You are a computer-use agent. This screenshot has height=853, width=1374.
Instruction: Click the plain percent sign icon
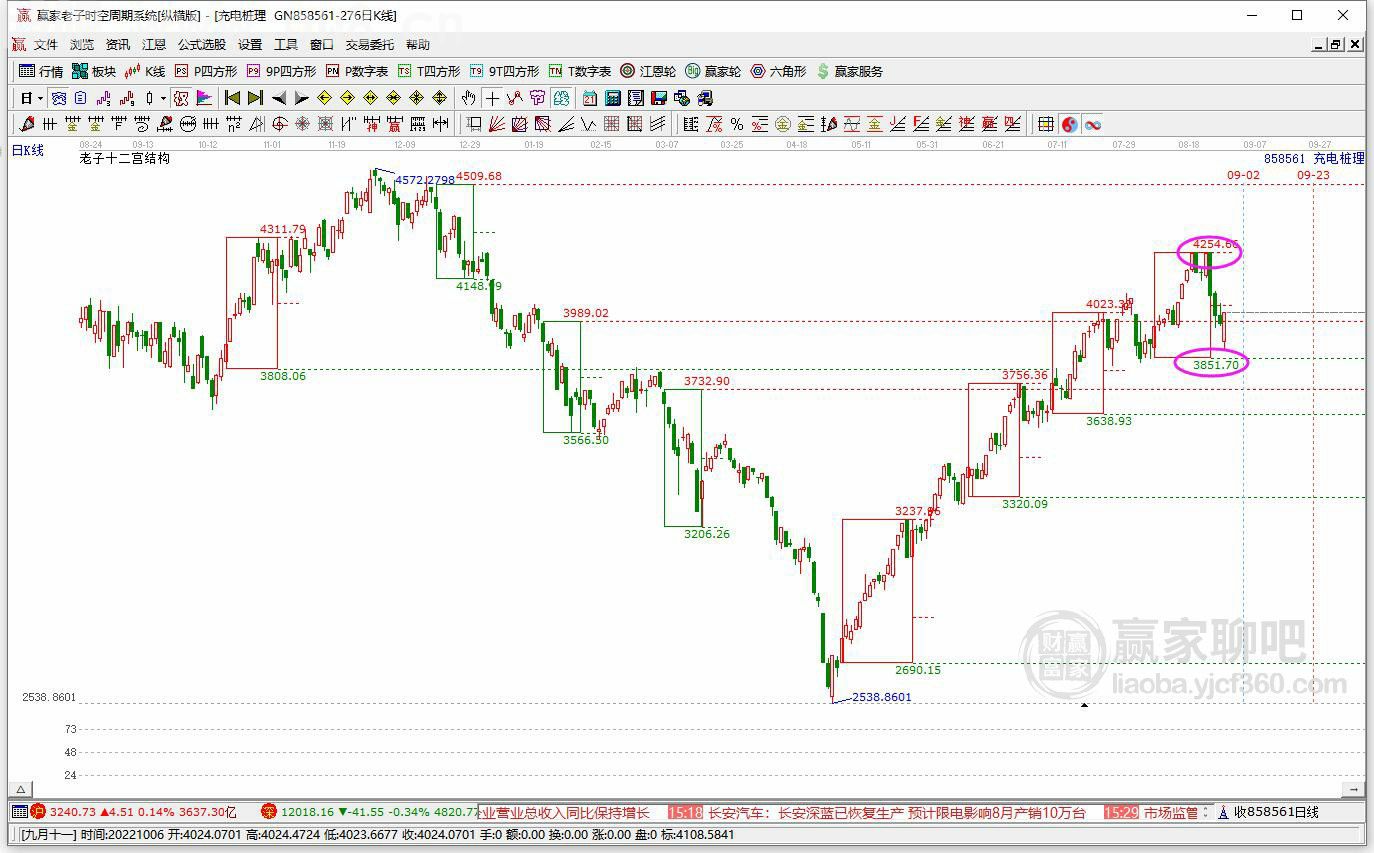coord(737,124)
